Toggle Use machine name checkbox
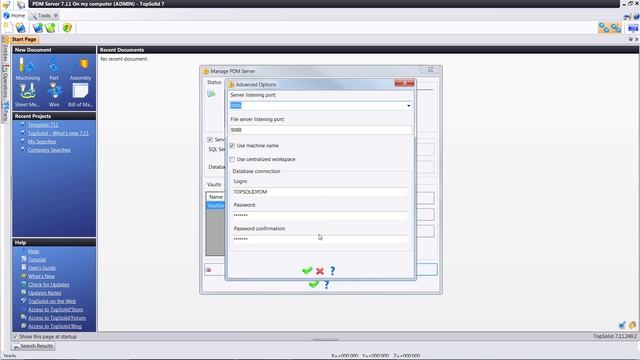The image size is (640, 360). [232, 146]
